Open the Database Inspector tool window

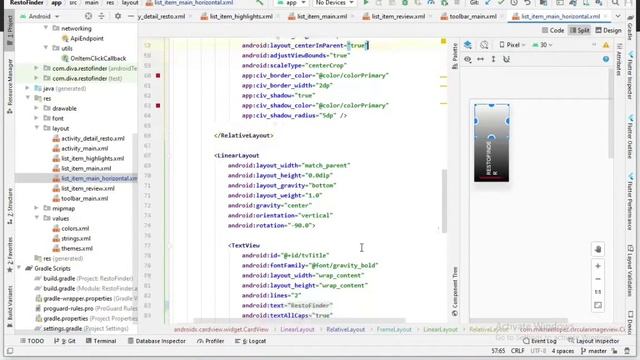(156, 341)
